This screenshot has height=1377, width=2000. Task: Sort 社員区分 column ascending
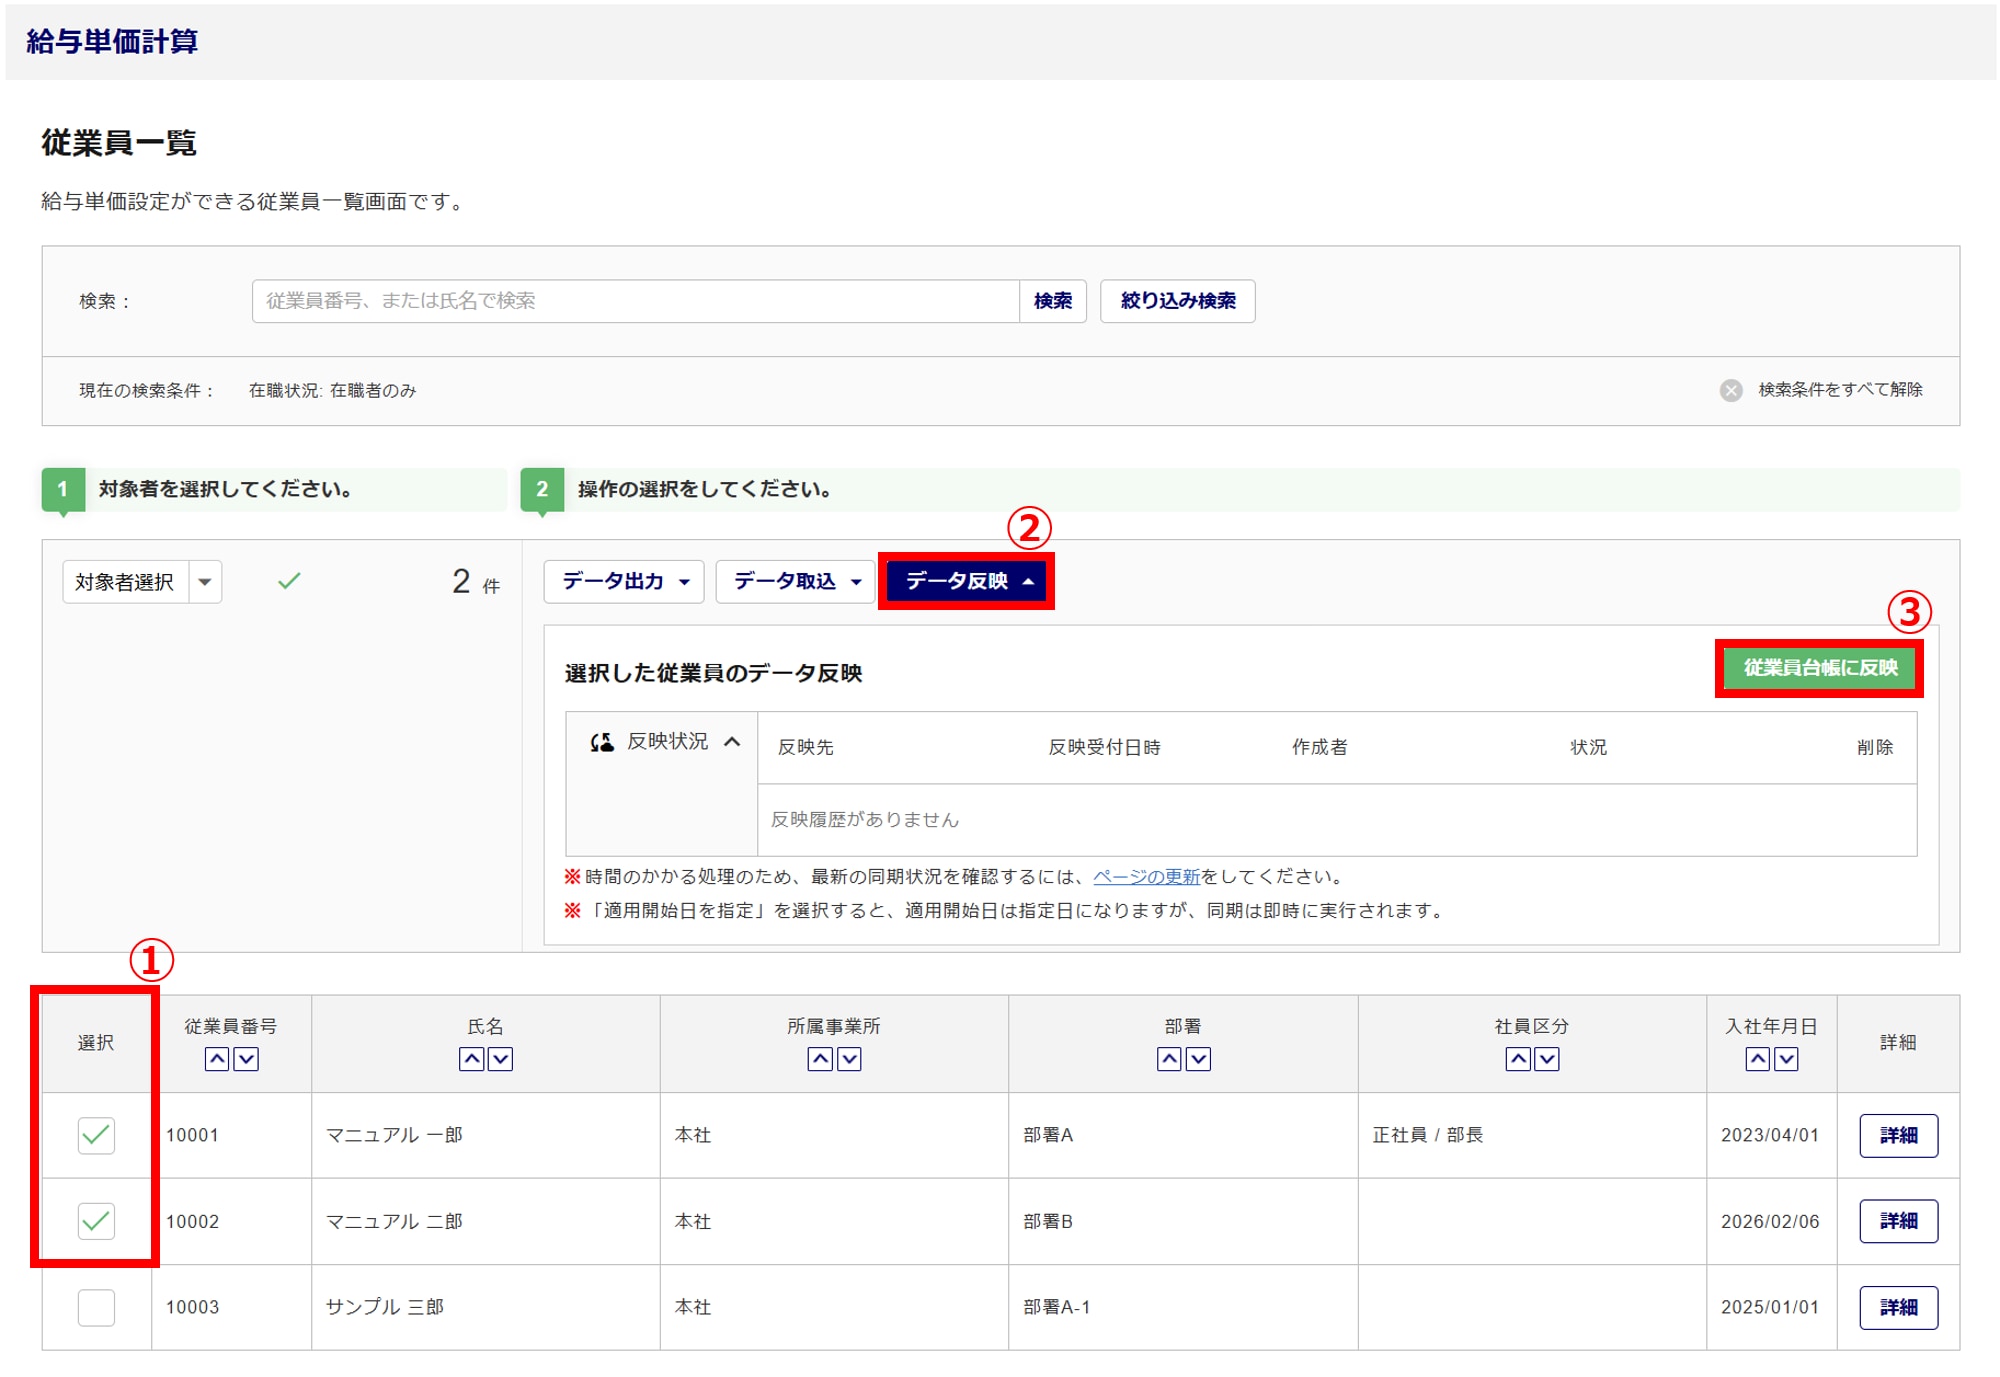[x=1518, y=1059]
